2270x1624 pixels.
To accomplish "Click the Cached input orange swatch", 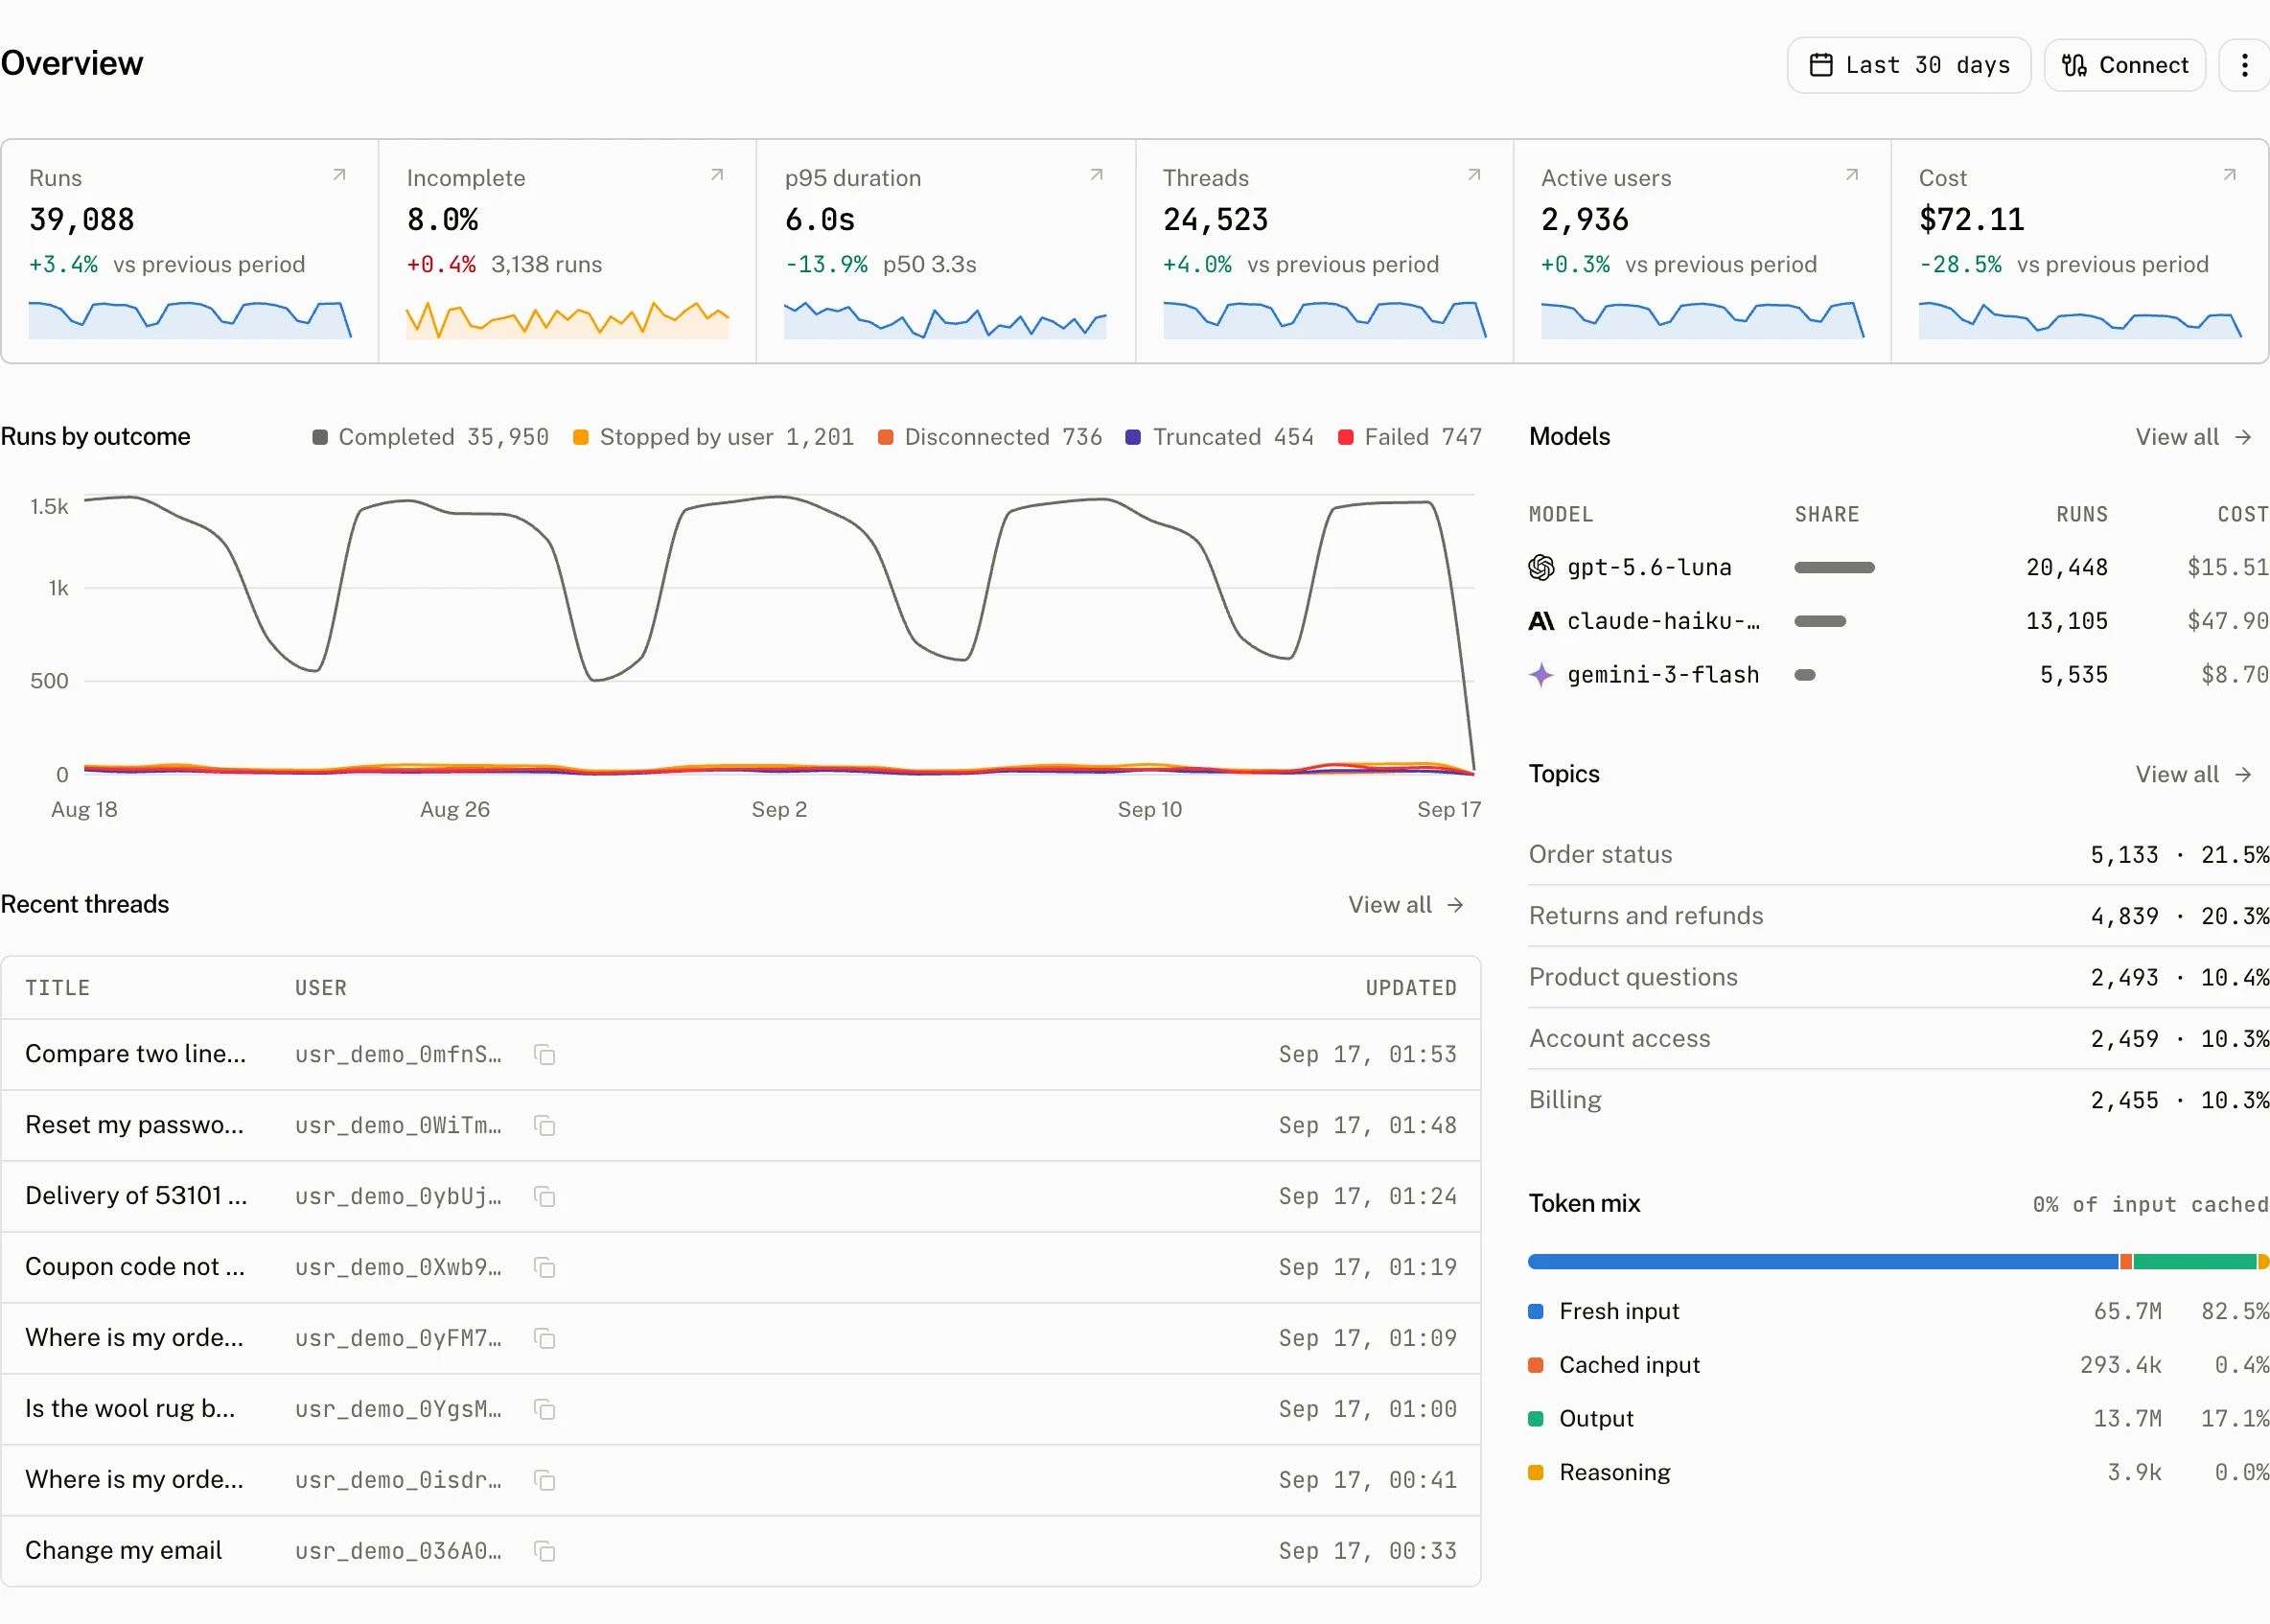I will click(1536, 1365).
